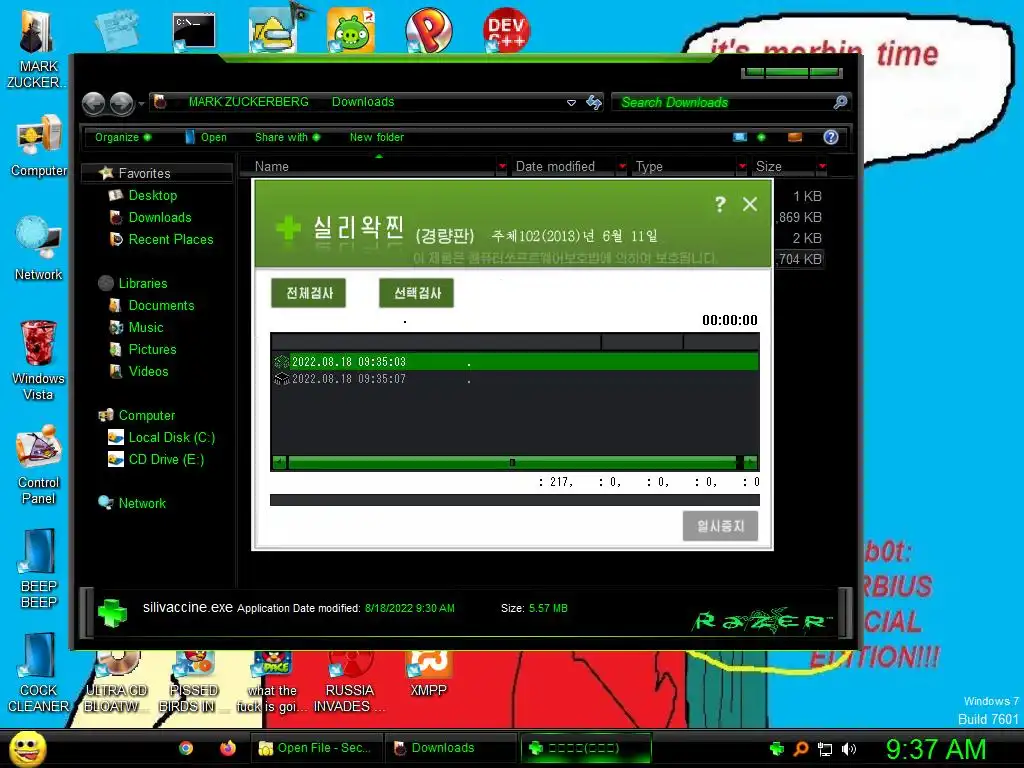Click the Explorer back arrow button
Viewport: 1024px width, 768px height.
pos(93,103)
